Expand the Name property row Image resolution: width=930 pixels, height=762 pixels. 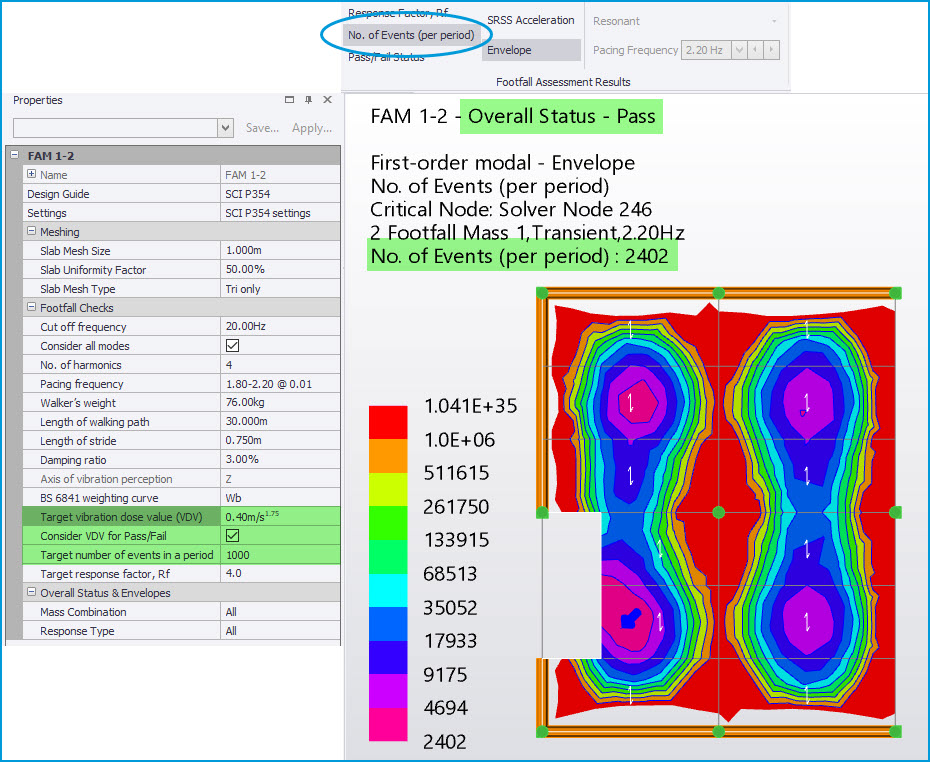tap(31, 175)
